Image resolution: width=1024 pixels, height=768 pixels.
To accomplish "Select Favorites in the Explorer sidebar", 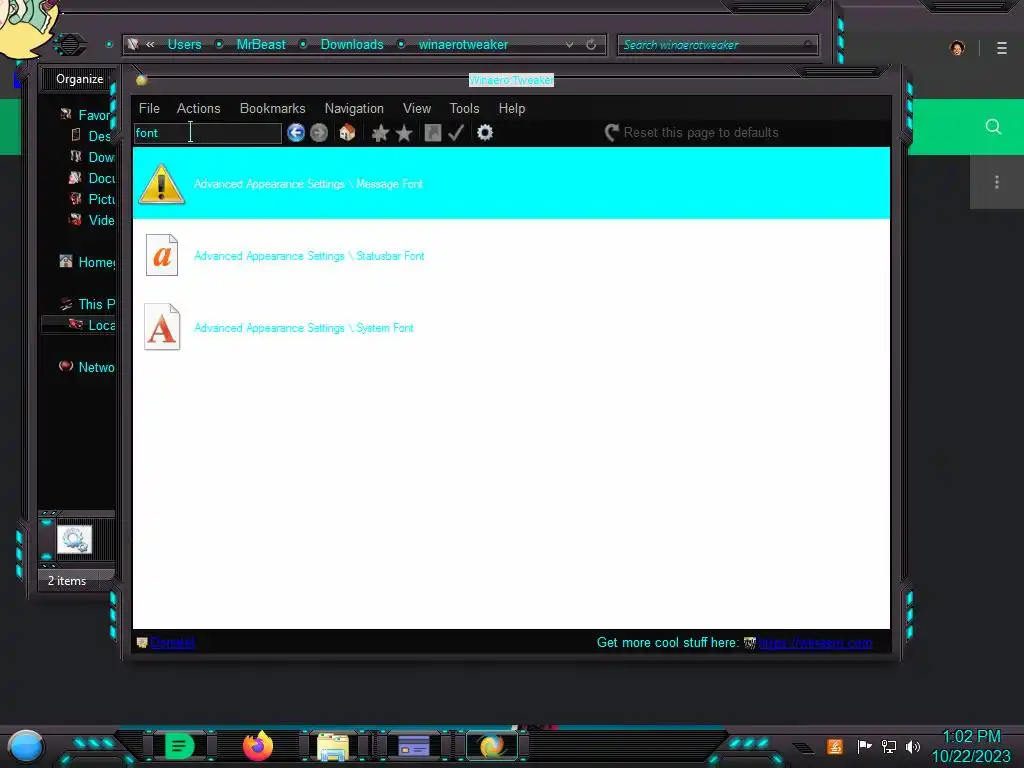I will click(x=88, y=115).
